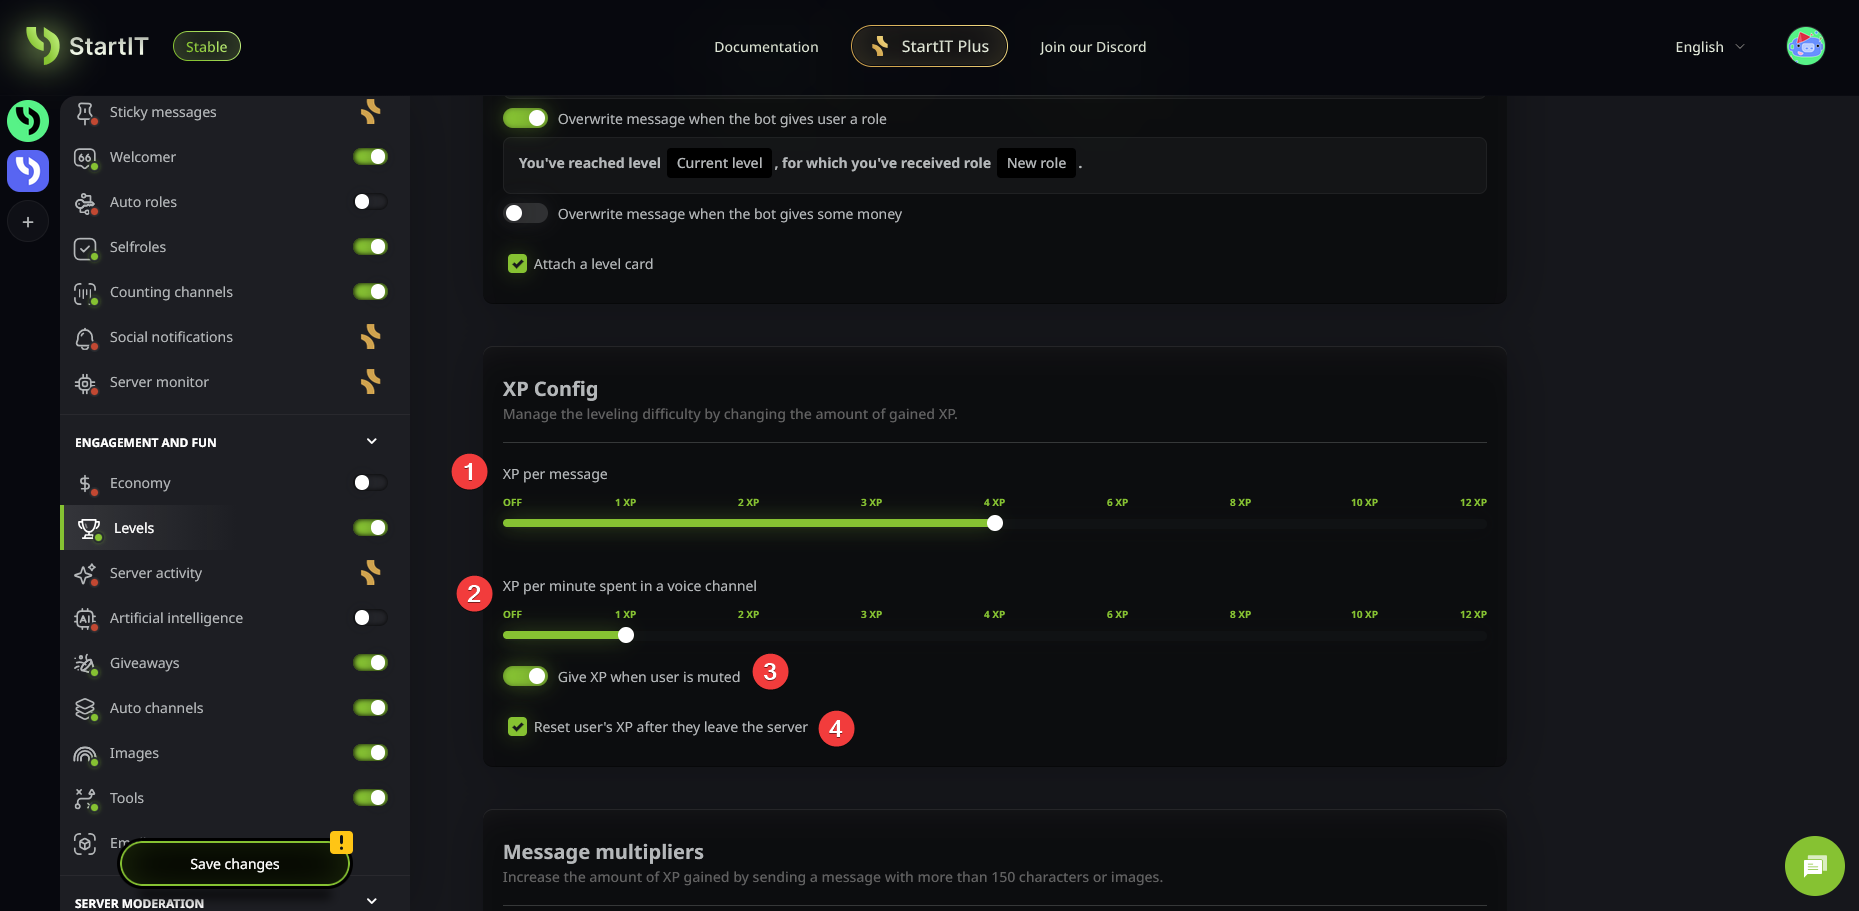Click the StartIT logo icon in header
The height and width of the screenshot is (911, 1859).
43,45
